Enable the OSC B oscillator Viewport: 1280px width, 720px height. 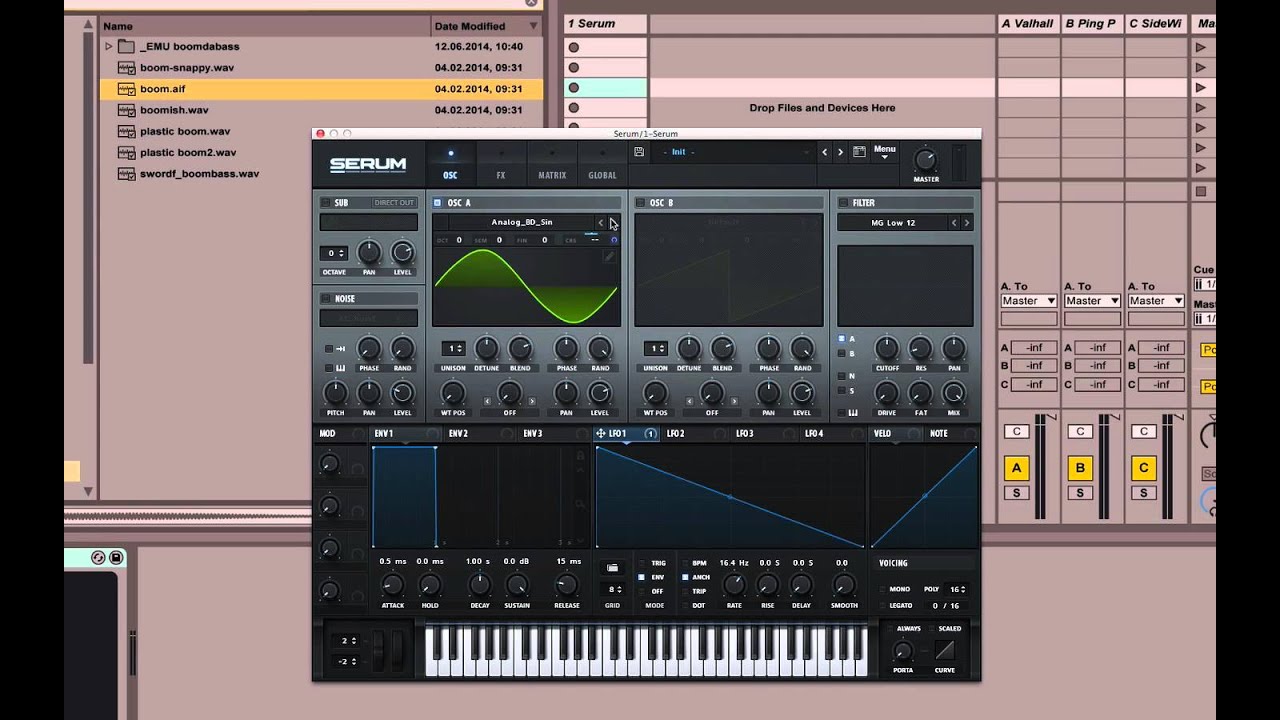click(640, 203)
